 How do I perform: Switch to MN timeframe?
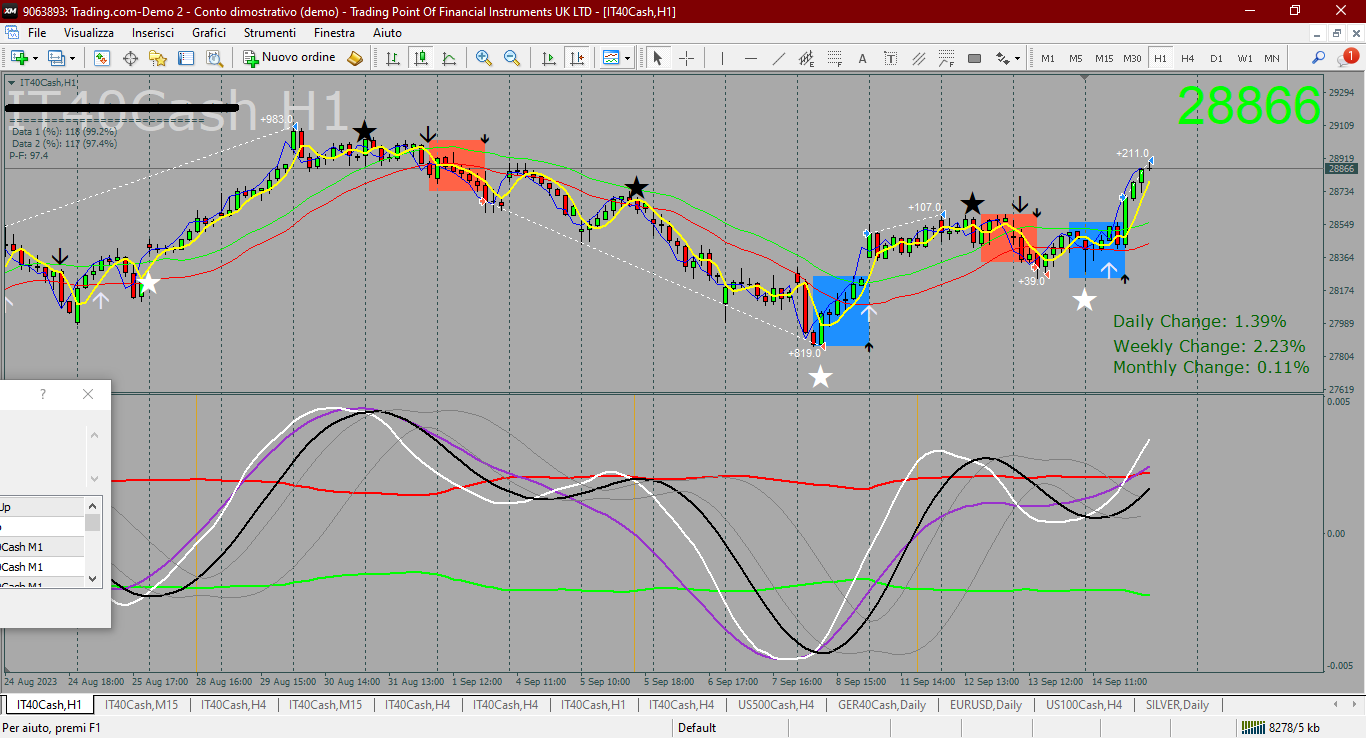click(x=1272, y=58)
